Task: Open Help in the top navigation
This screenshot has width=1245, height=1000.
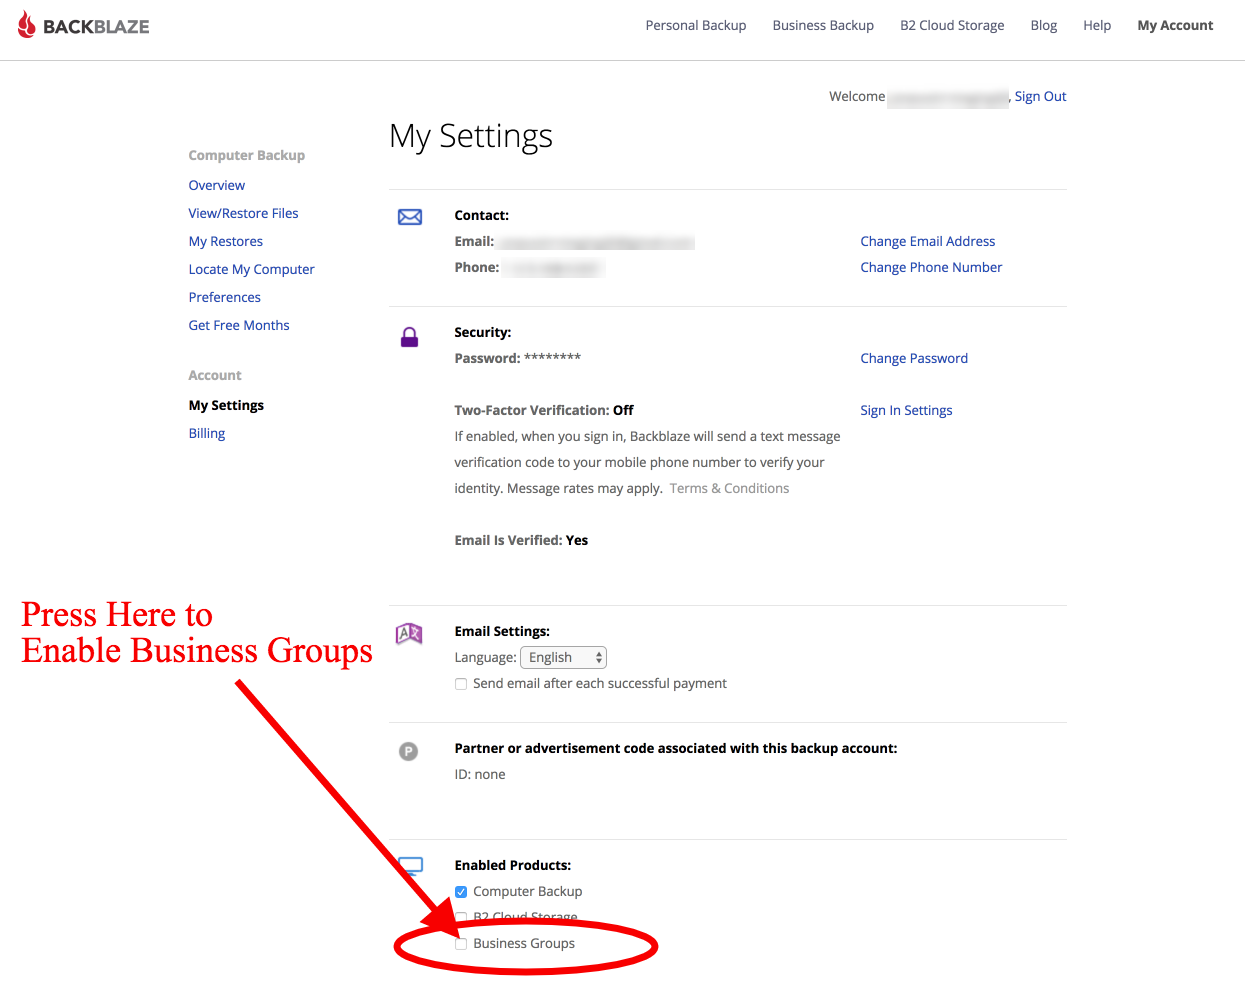Action: (1097, 26)
